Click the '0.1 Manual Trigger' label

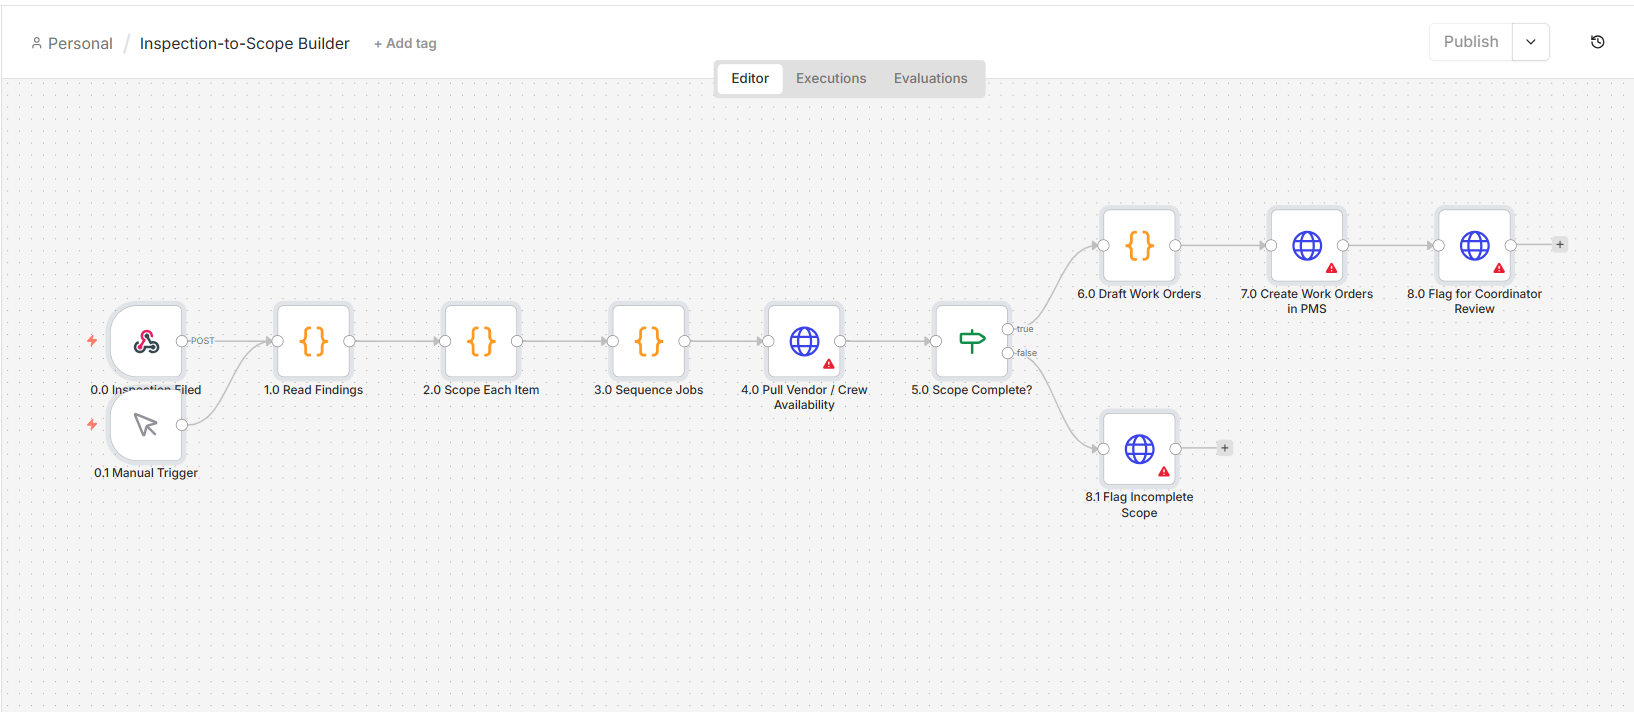146,473
